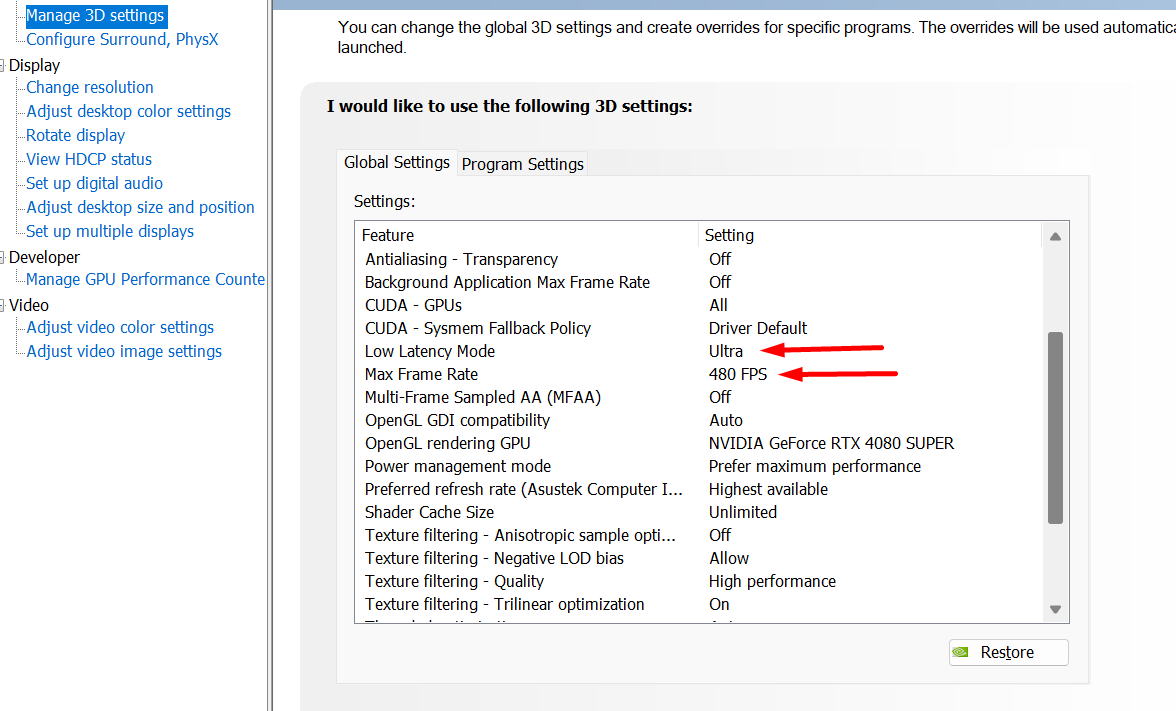
Task: Click the NVIDIA logo icon on Restore button
Action: [961, 652]
